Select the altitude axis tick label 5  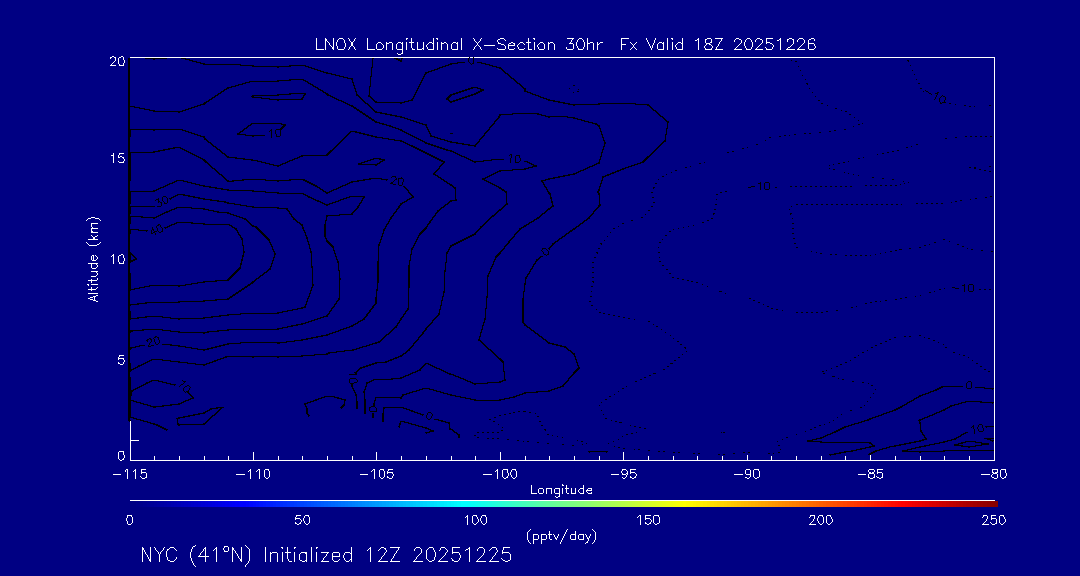(121, 360)
